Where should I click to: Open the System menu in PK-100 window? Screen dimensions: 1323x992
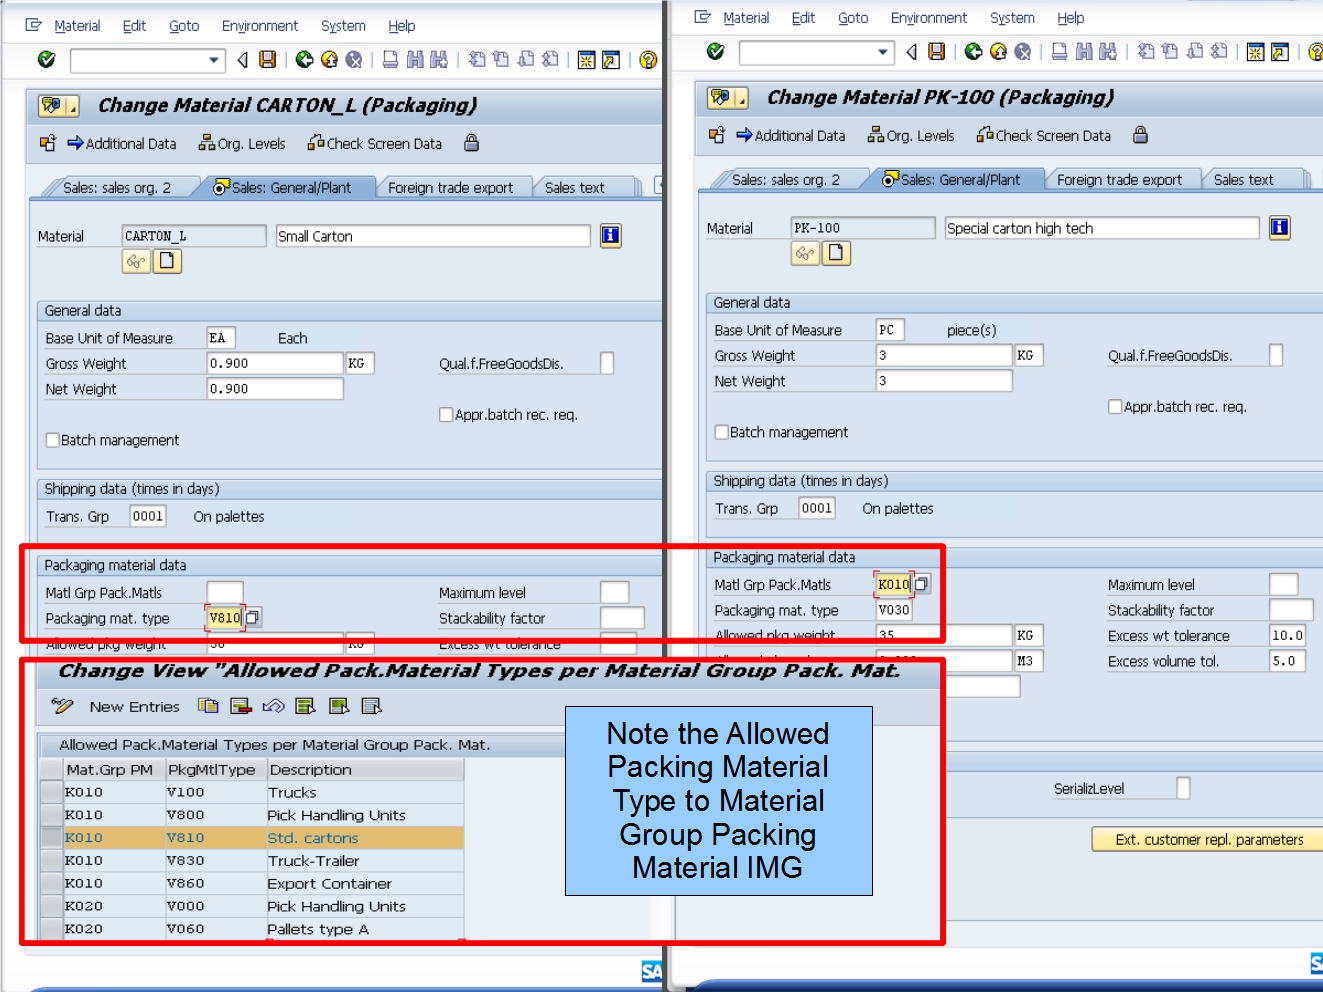click(1012, 18)
